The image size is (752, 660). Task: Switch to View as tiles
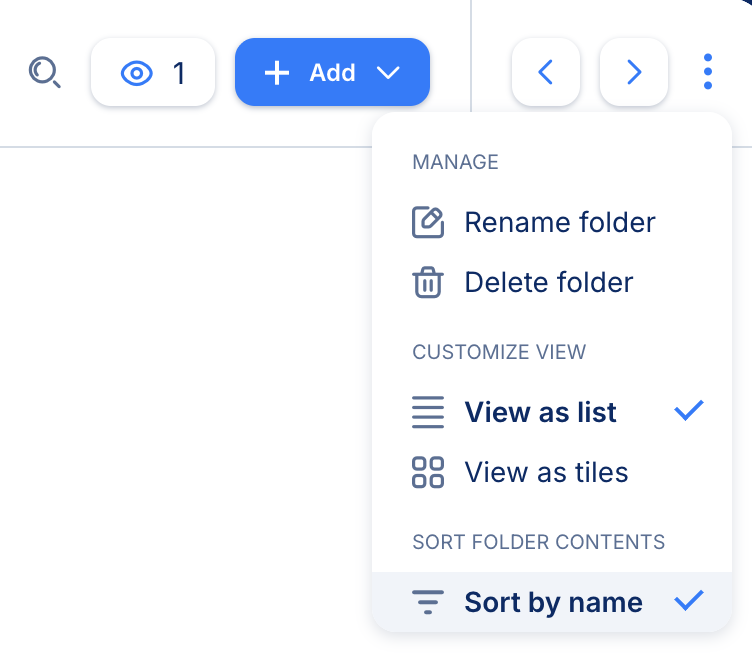pyautogui.click(x=546, y=472)
